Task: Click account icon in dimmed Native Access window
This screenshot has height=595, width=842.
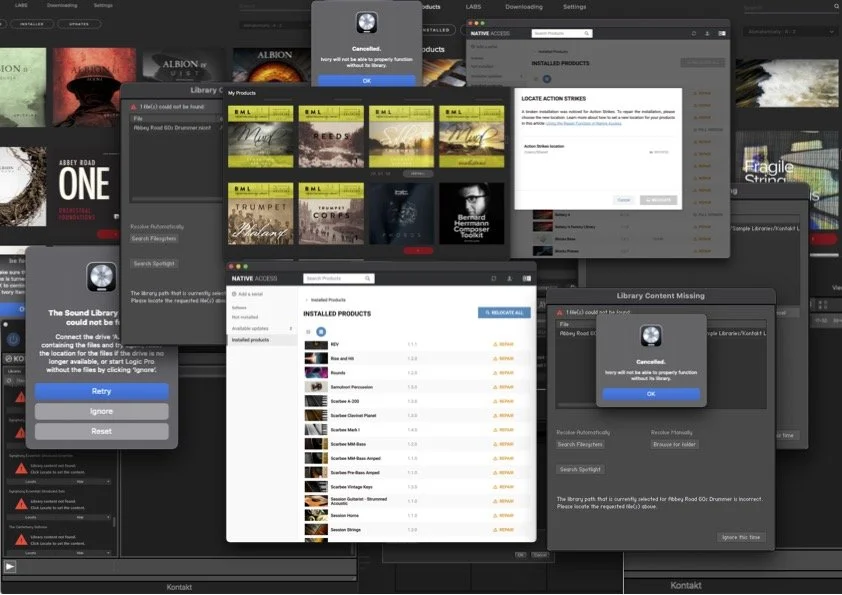Action: coord(707,33)
